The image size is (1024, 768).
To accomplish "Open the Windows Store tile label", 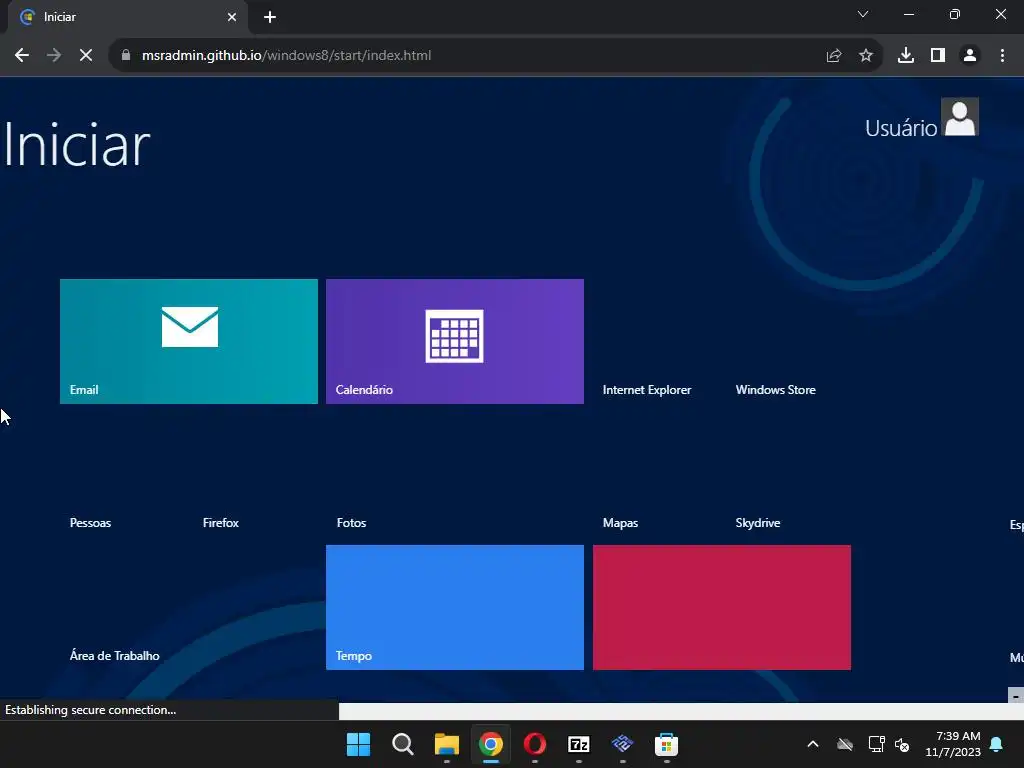I will click(x=775, y=390).
